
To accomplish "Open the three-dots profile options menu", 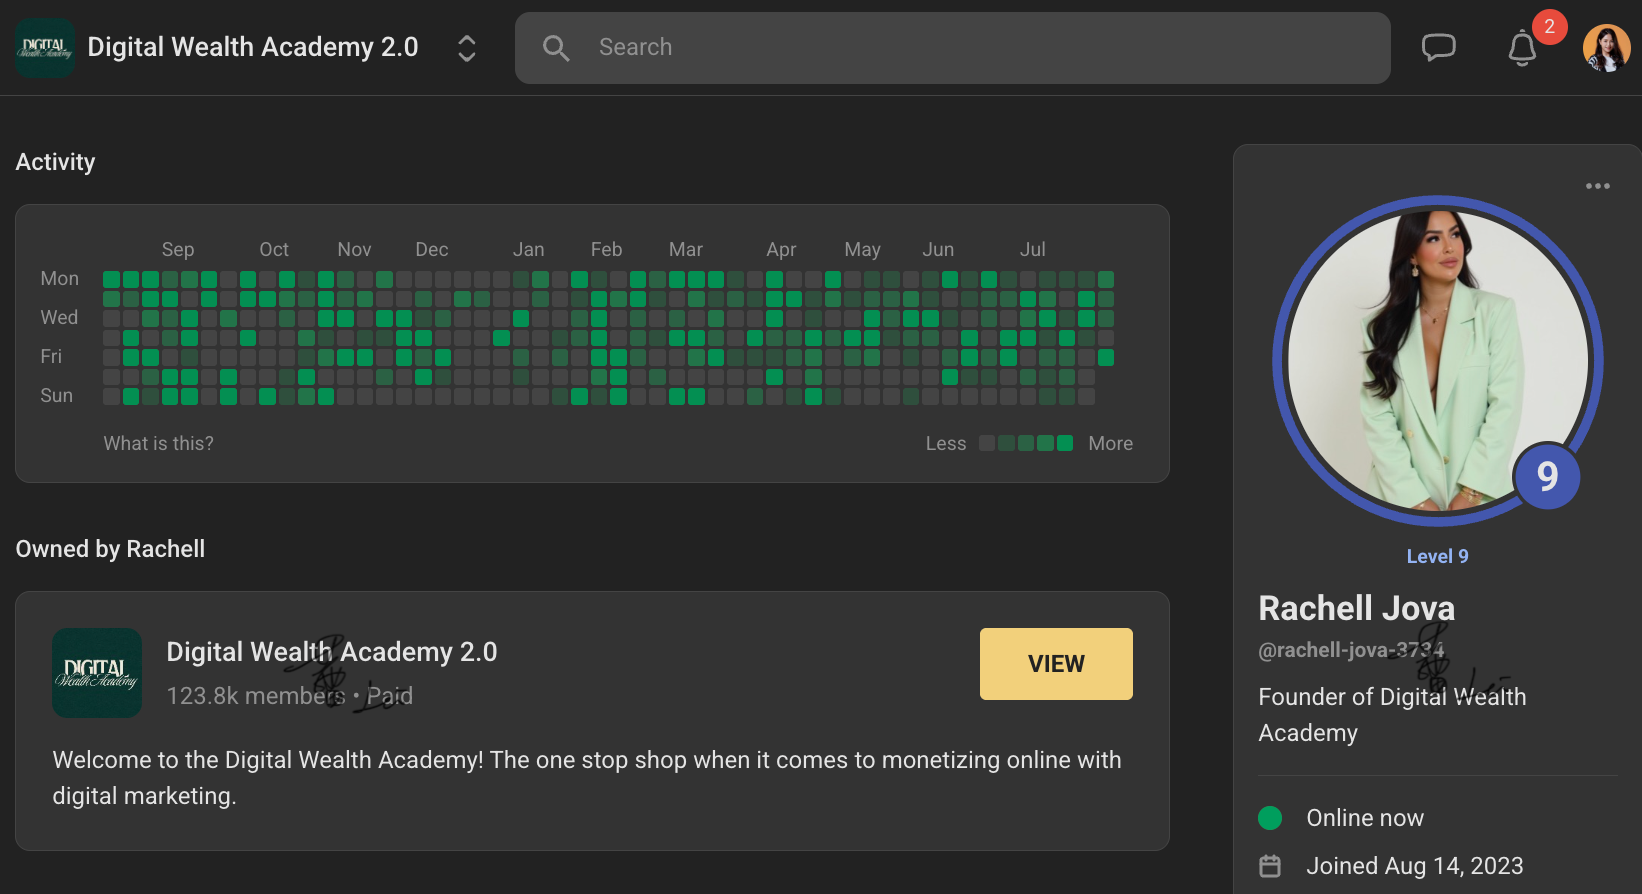I will tap(1597, 186).
